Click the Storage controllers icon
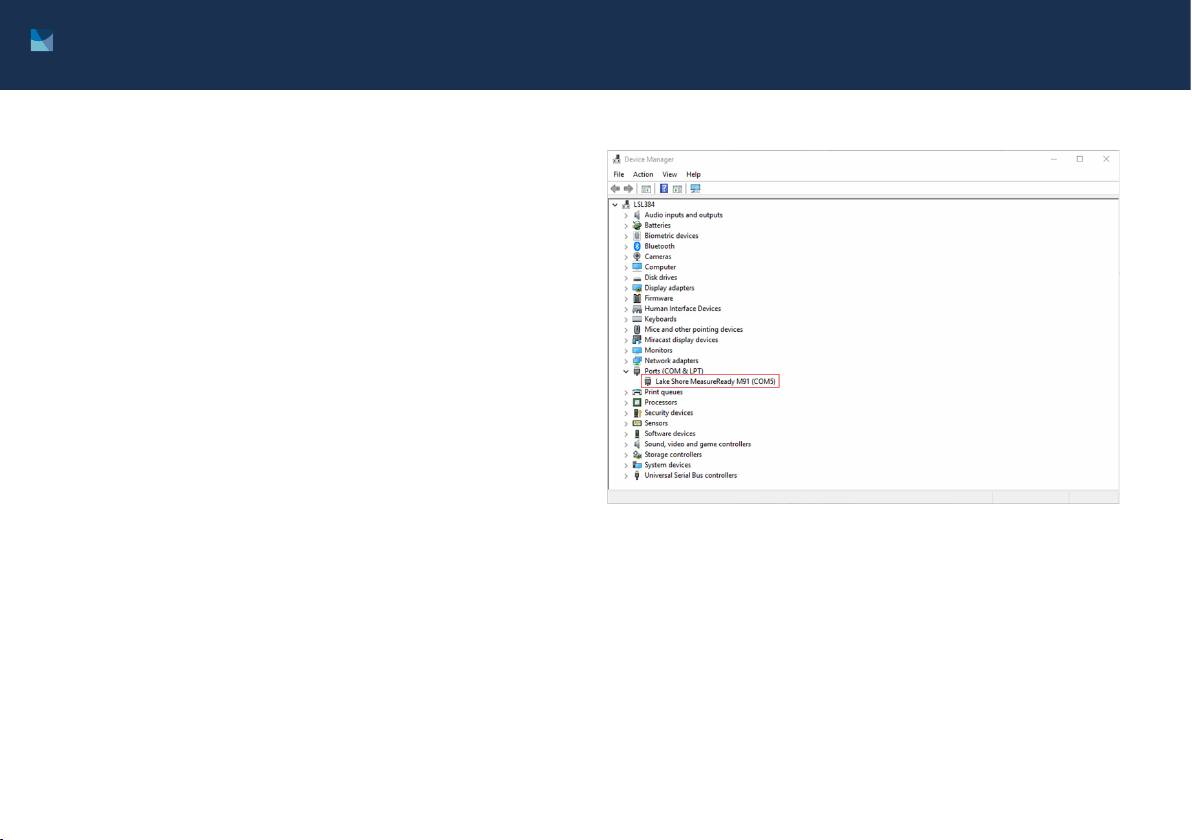The width and height of the screenshot is (1192, 840). click(637, 455)
